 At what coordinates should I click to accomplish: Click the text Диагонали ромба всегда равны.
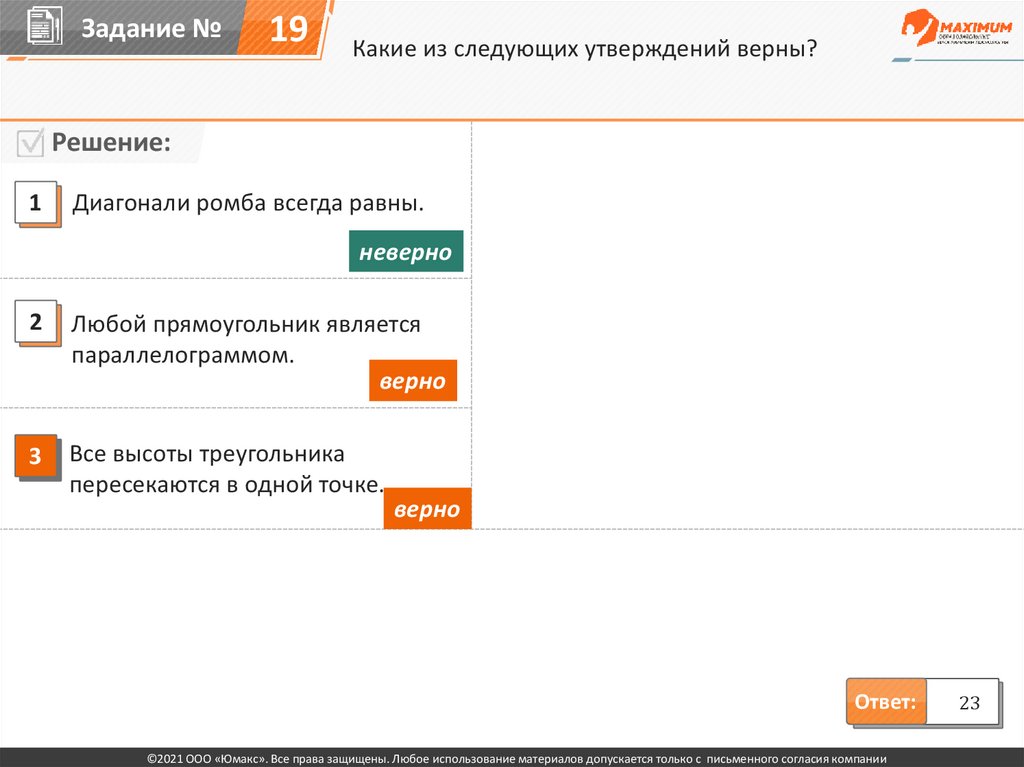pos(248,203)
